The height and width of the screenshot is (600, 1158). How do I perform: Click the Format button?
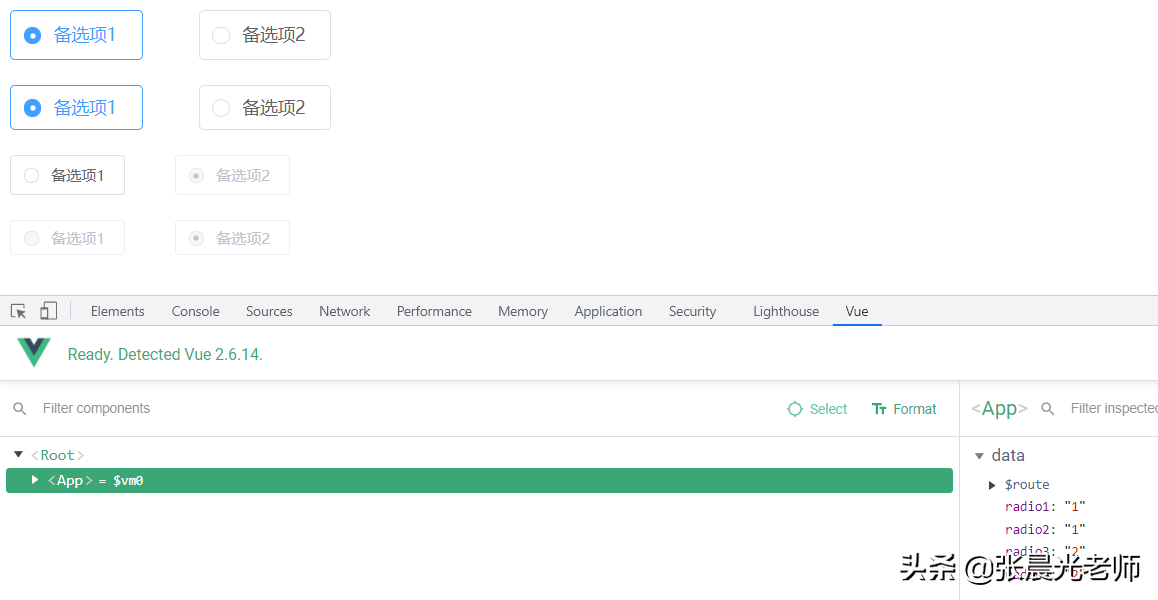[x=904, y=409]
